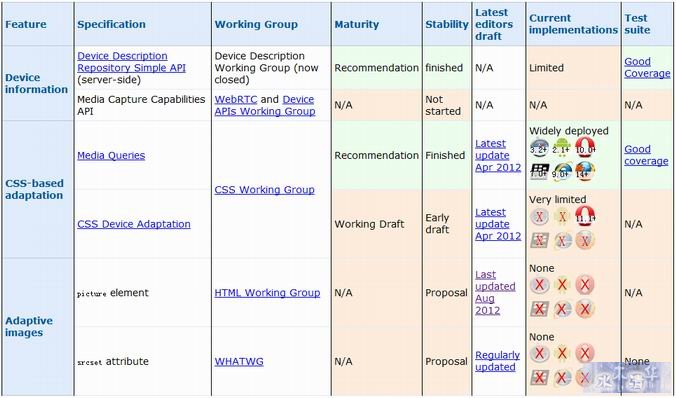Click the BlackBerry 7.0+ icon for Media Queries

tap(539, 172)
